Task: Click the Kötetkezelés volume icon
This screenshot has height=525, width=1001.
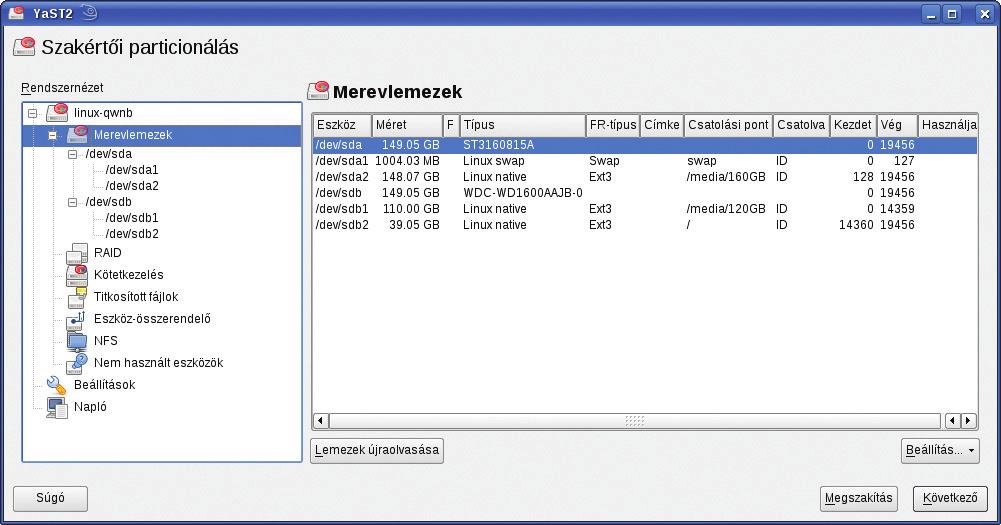Action: coord(77,275)
